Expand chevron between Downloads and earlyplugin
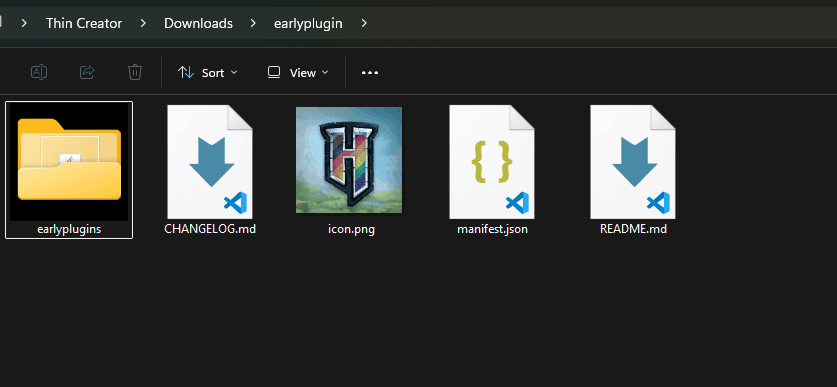The height and width of the screenshot is (387, 837). click(253, 23)
